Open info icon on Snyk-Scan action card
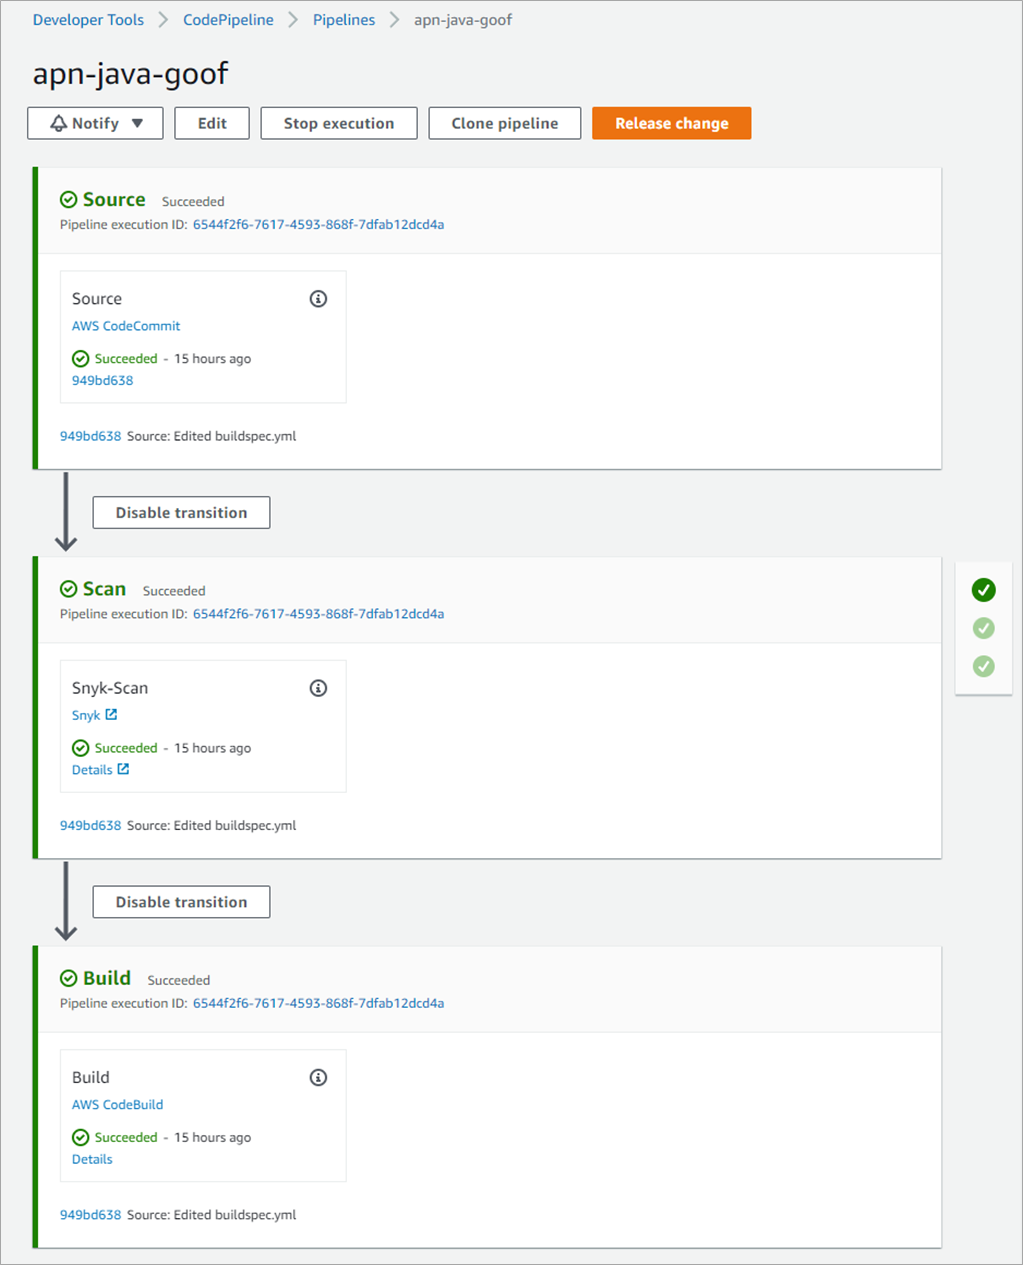This screenshot has width=1023, height=1265. [318, 688]
